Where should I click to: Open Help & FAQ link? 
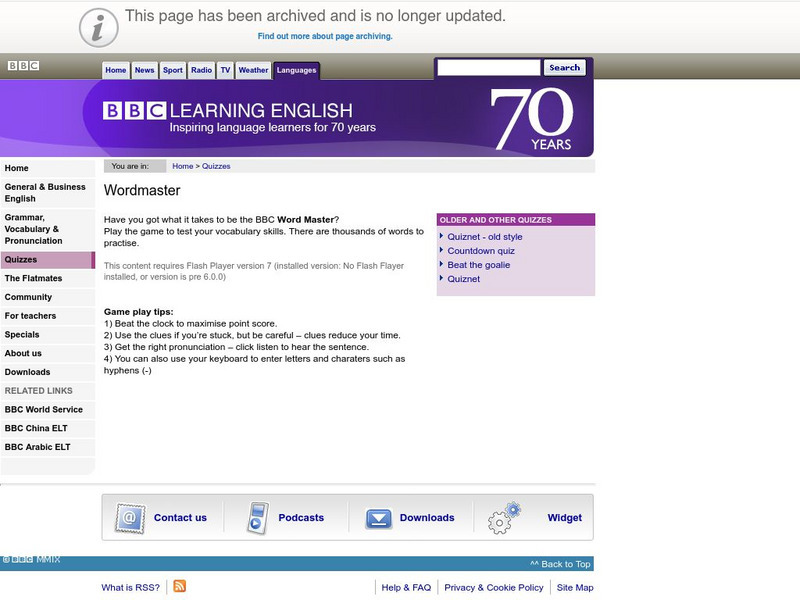406,587
